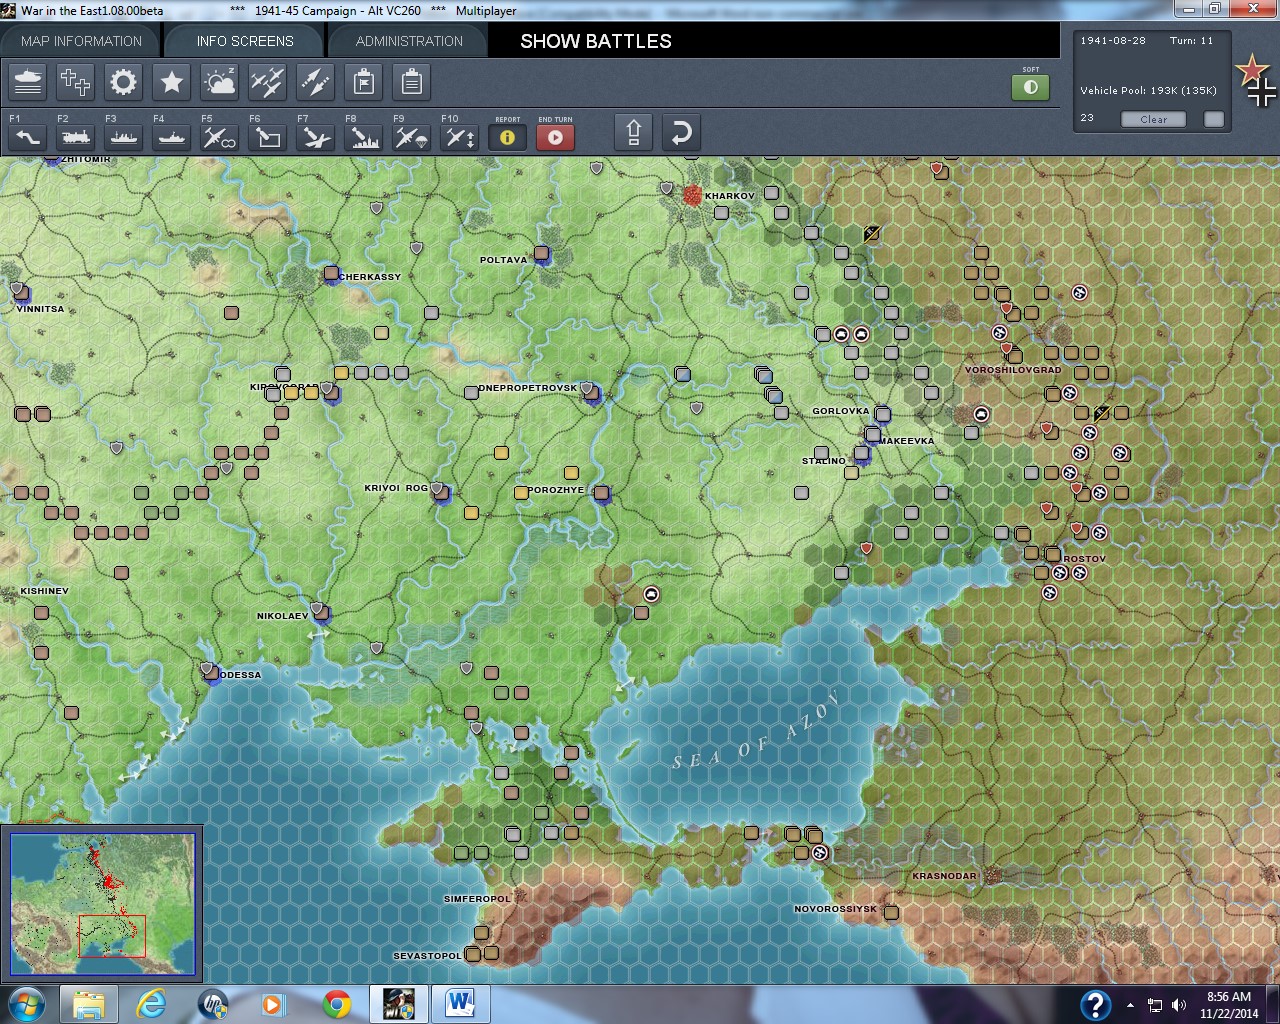Click the SIMFEROPOL city label
The height and width of the screenshot is (1024, 1280).
477,899
